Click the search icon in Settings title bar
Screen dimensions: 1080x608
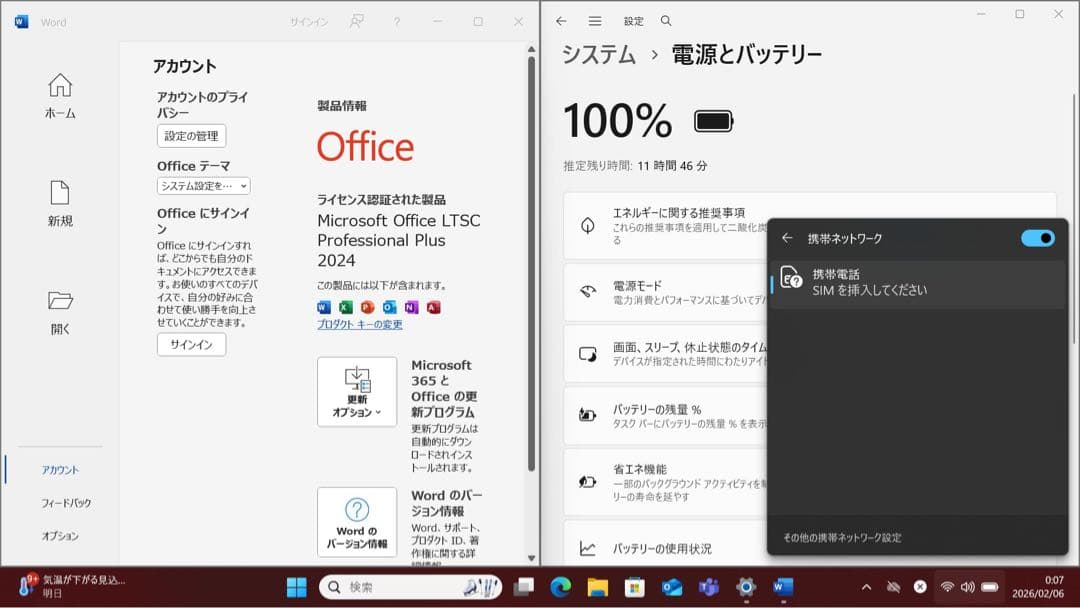[664, 20]
